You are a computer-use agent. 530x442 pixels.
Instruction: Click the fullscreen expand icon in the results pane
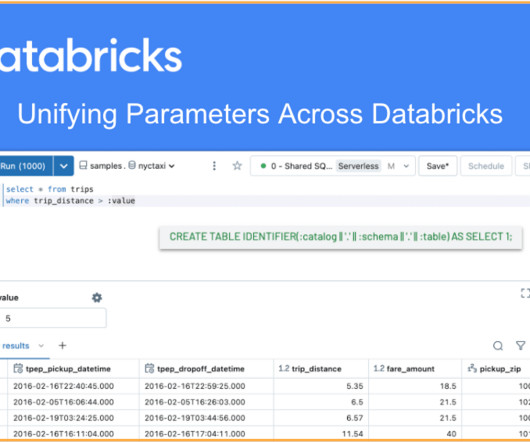click(x=525, y=293)
